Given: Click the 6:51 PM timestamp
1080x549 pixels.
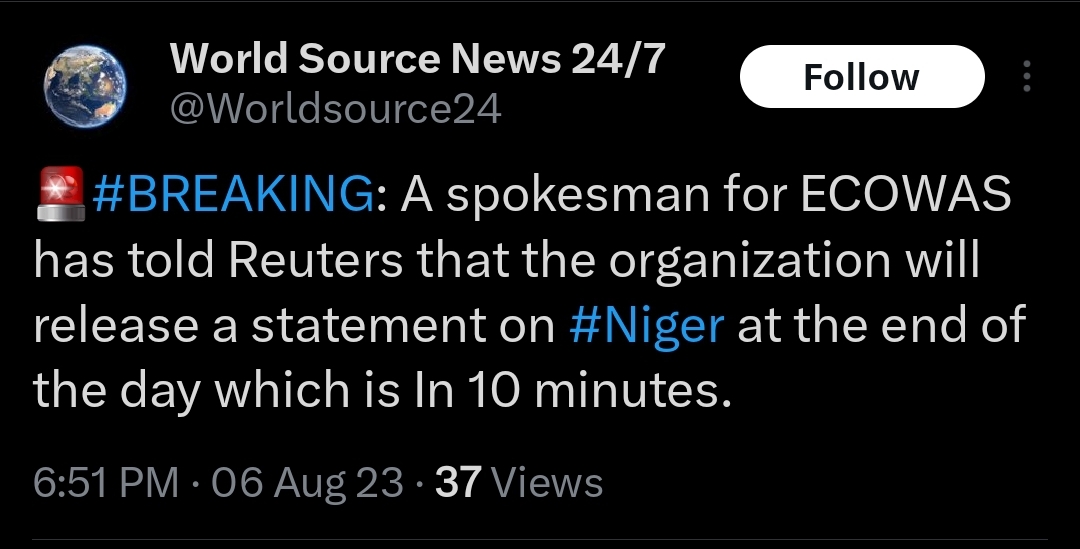Looking at the screenshot, I should pyautogui.click(x=106, y=483).
